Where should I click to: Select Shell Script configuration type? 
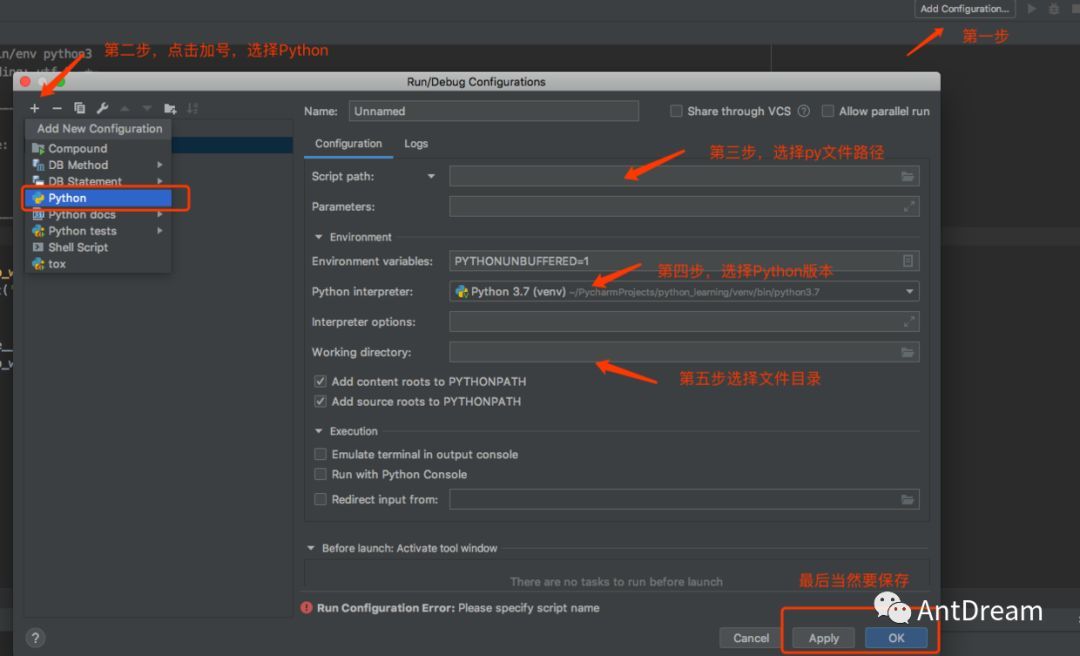[x=98, y=247]
